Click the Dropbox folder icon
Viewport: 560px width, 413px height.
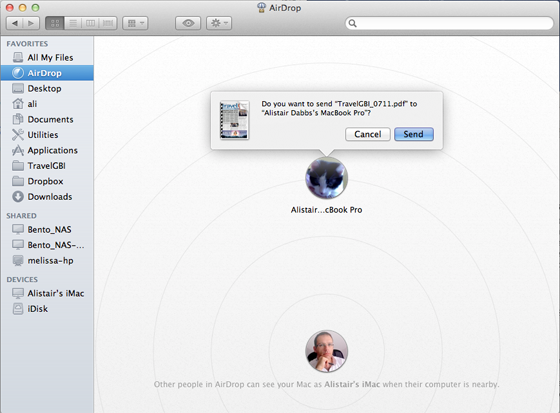(x=18, y=181)
